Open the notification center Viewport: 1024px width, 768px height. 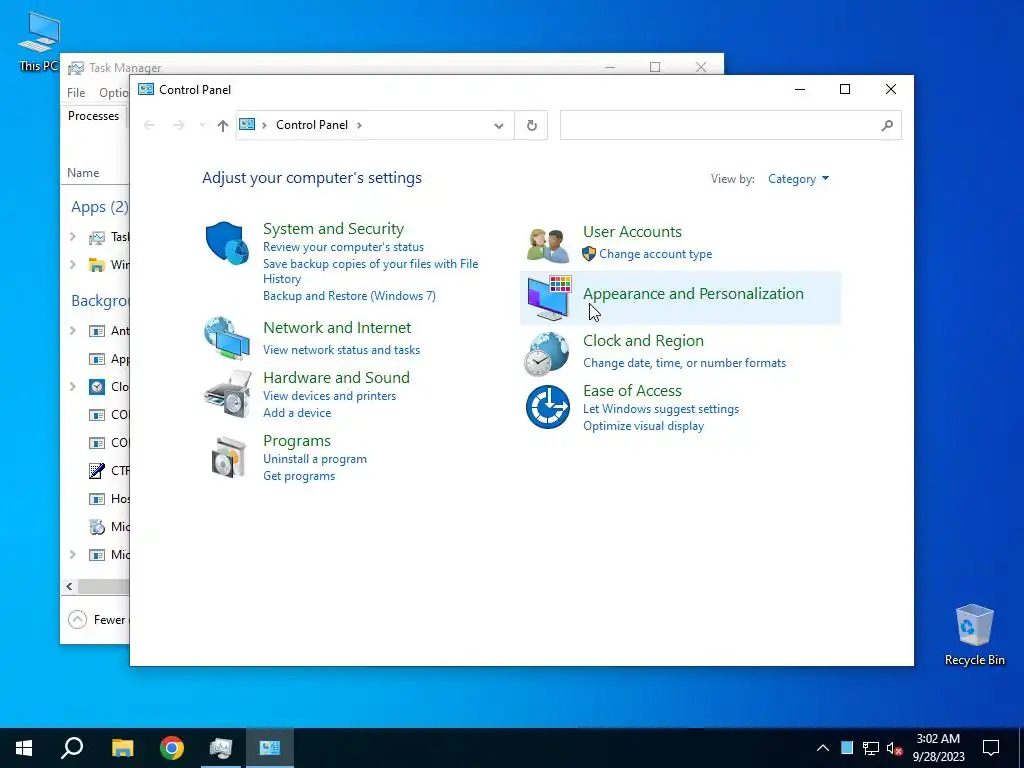click(991, 748)
